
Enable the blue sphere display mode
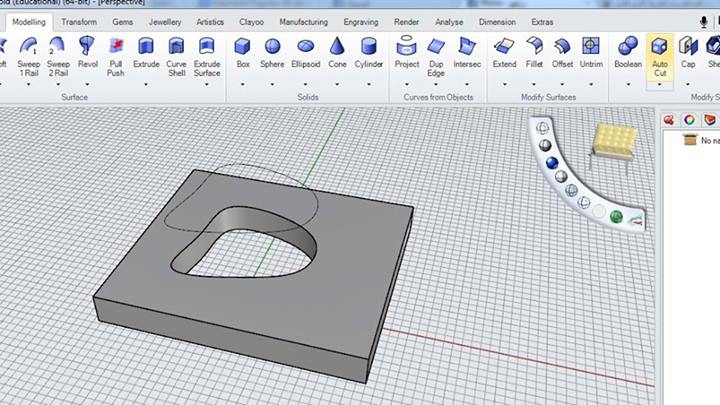[x=551, y=163]
